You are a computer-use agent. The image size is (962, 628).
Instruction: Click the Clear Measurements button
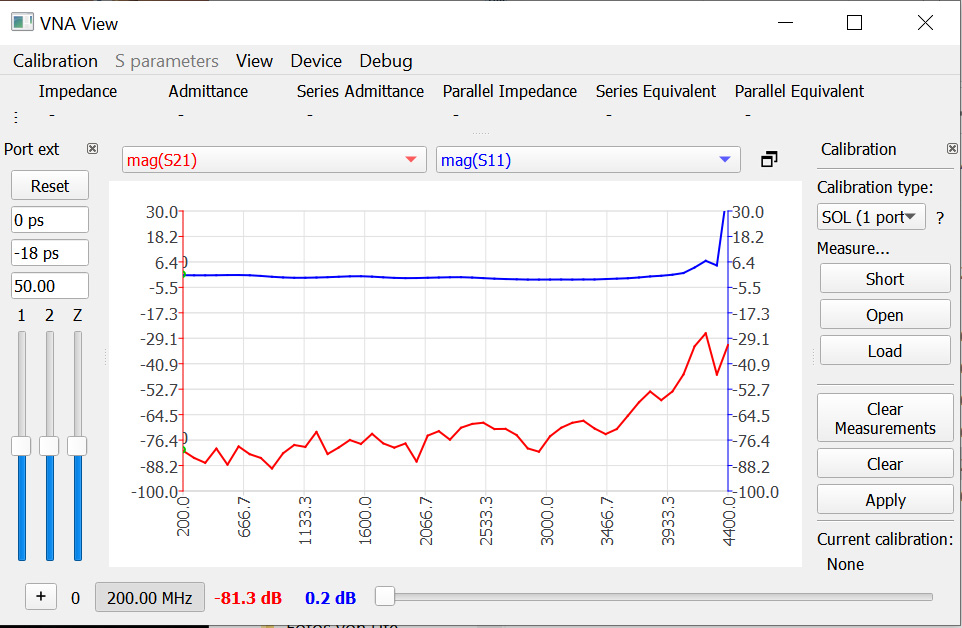coord(884,418)
